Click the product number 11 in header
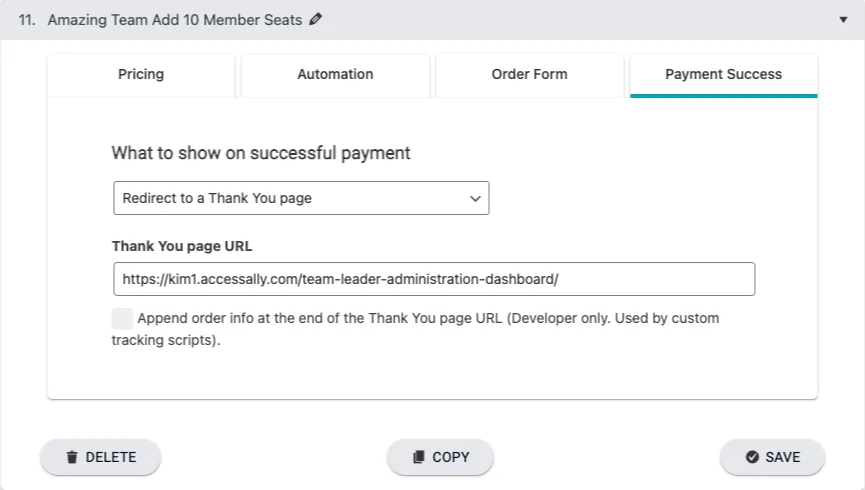The width and height of the screenshot is (865, 490). pos(27,19)
